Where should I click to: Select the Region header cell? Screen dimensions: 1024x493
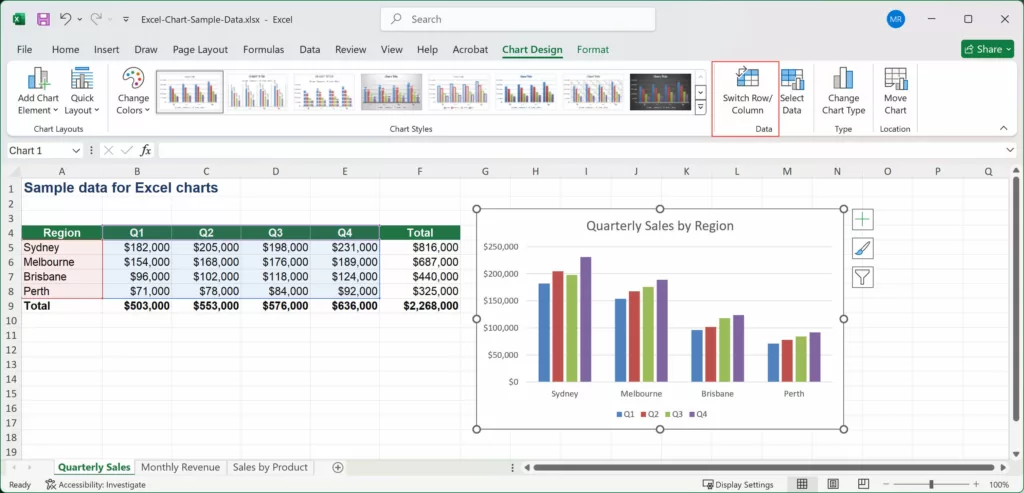[x=62, y=232]
